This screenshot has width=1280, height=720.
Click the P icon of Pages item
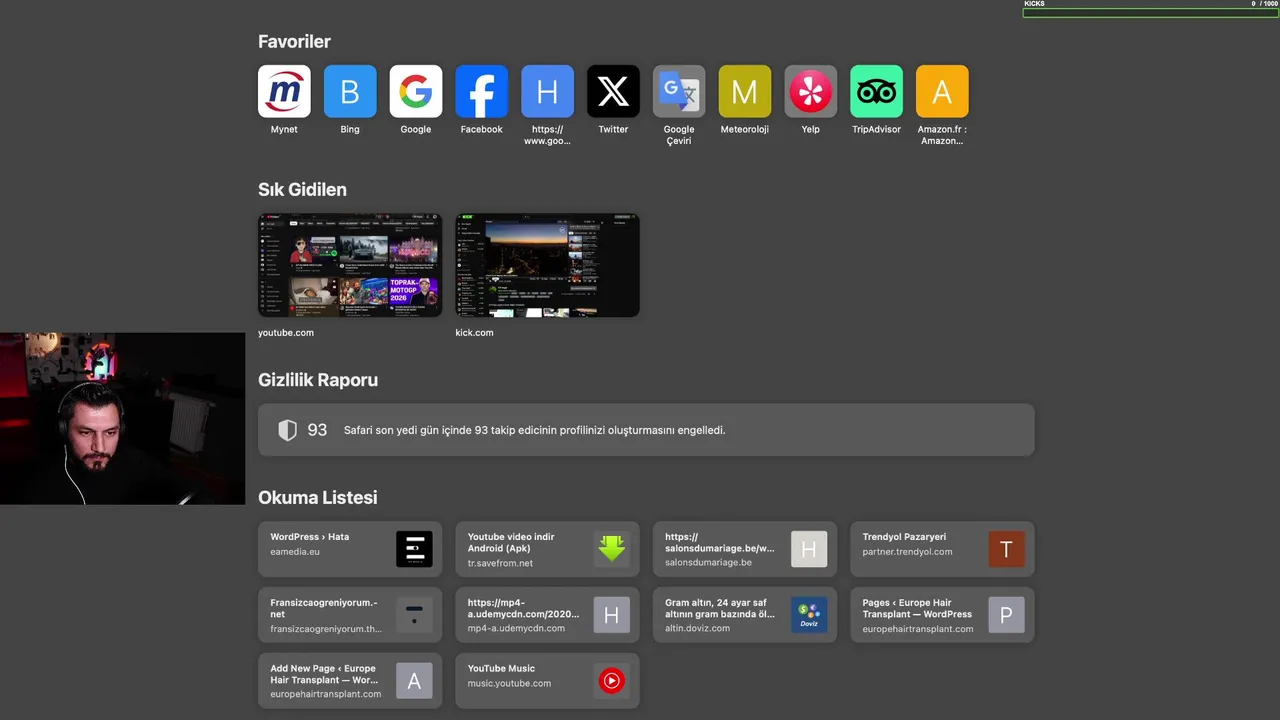pyautogui.click(x=1007, y=615)
